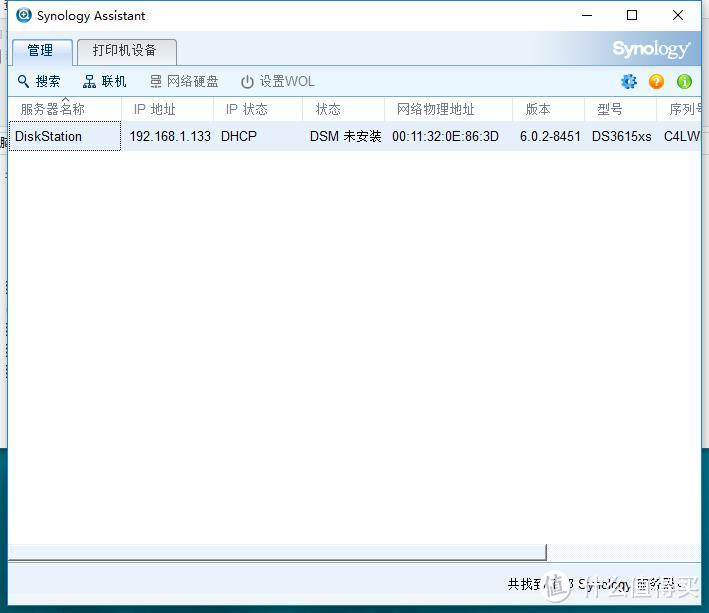The height and width of the screenshot is (613, 709).
Task: Select the DiskStation server name cell
Action: coord(65,136)
